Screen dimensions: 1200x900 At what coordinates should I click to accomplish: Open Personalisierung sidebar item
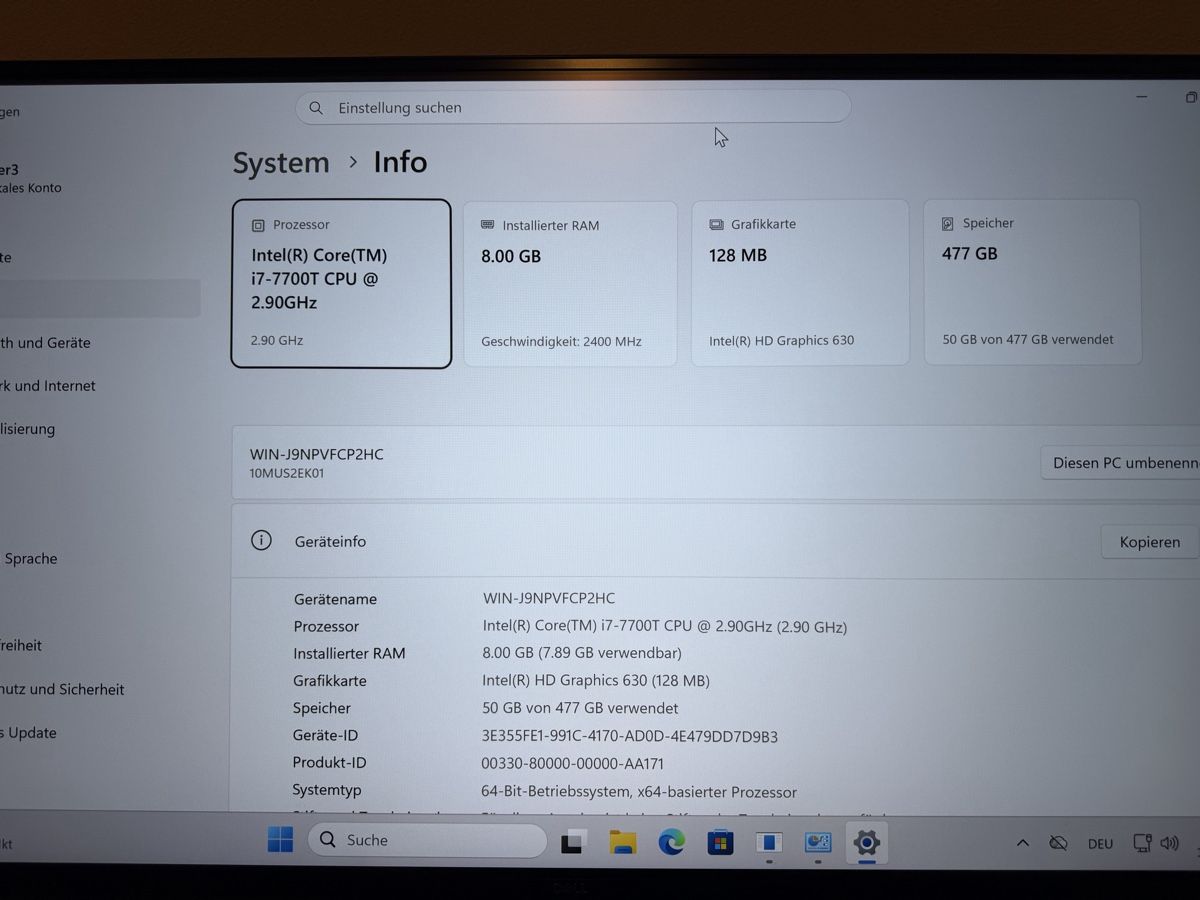[x=28, y=429]
